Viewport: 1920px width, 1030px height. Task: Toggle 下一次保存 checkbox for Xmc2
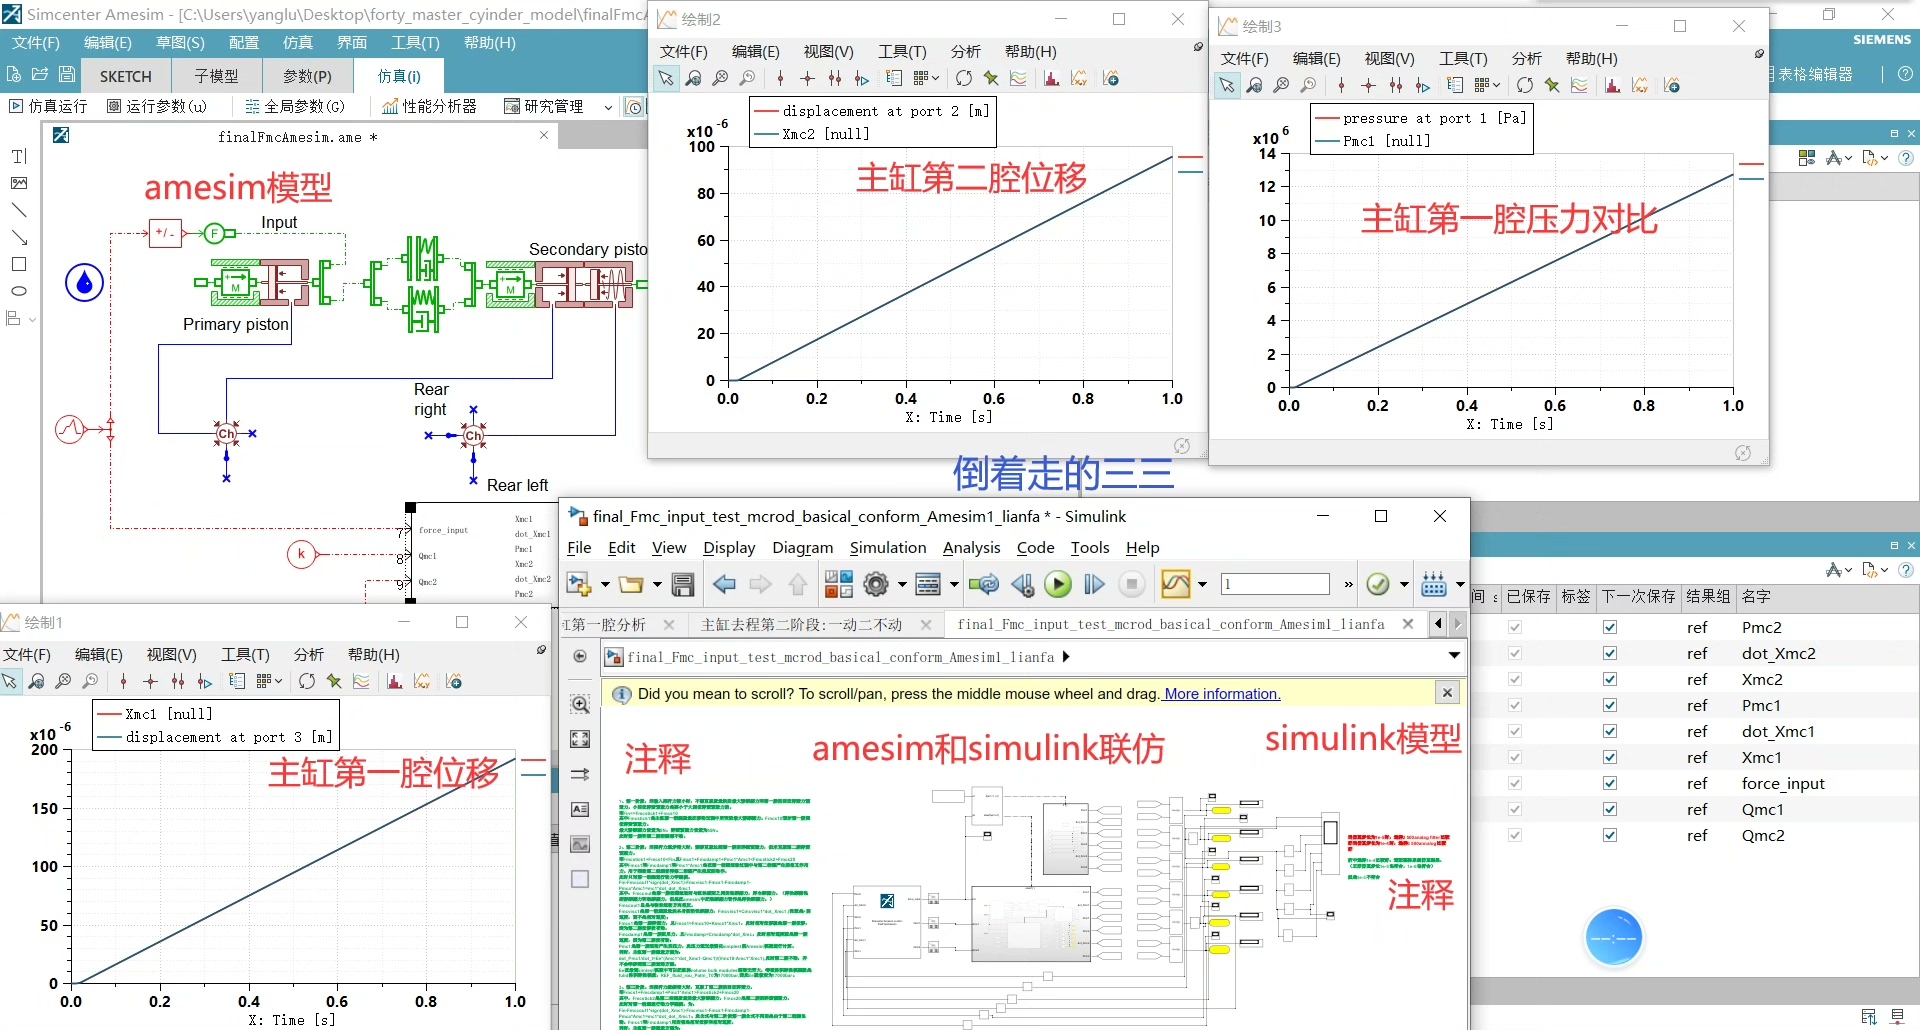[x=1610, y=679]
